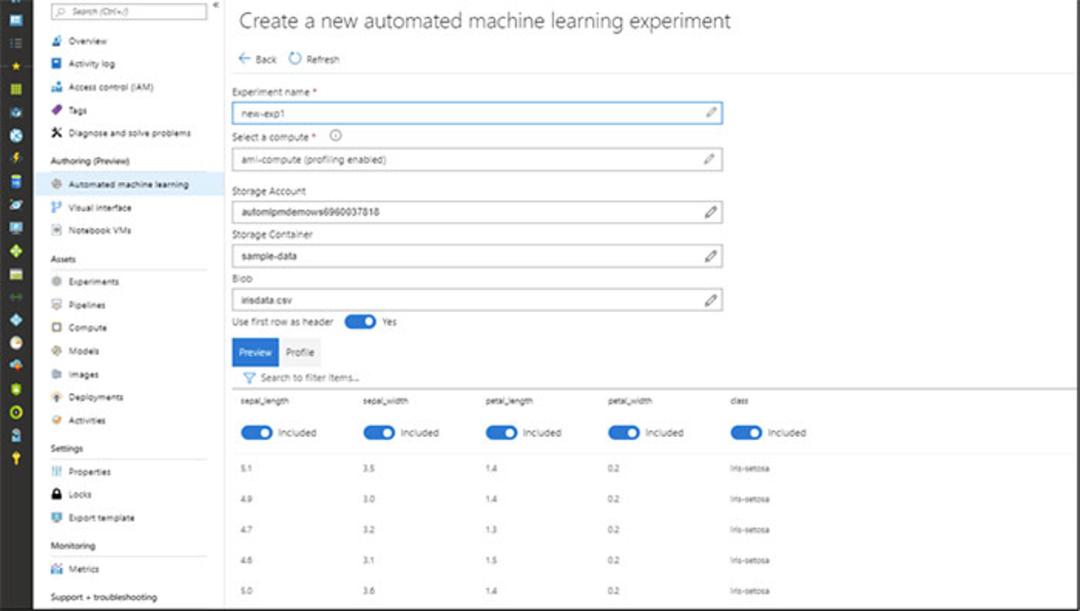Viewport: 1080px width, 611px height.
Task: Click pencil icon for Blob field
Action: pos(711,300)
